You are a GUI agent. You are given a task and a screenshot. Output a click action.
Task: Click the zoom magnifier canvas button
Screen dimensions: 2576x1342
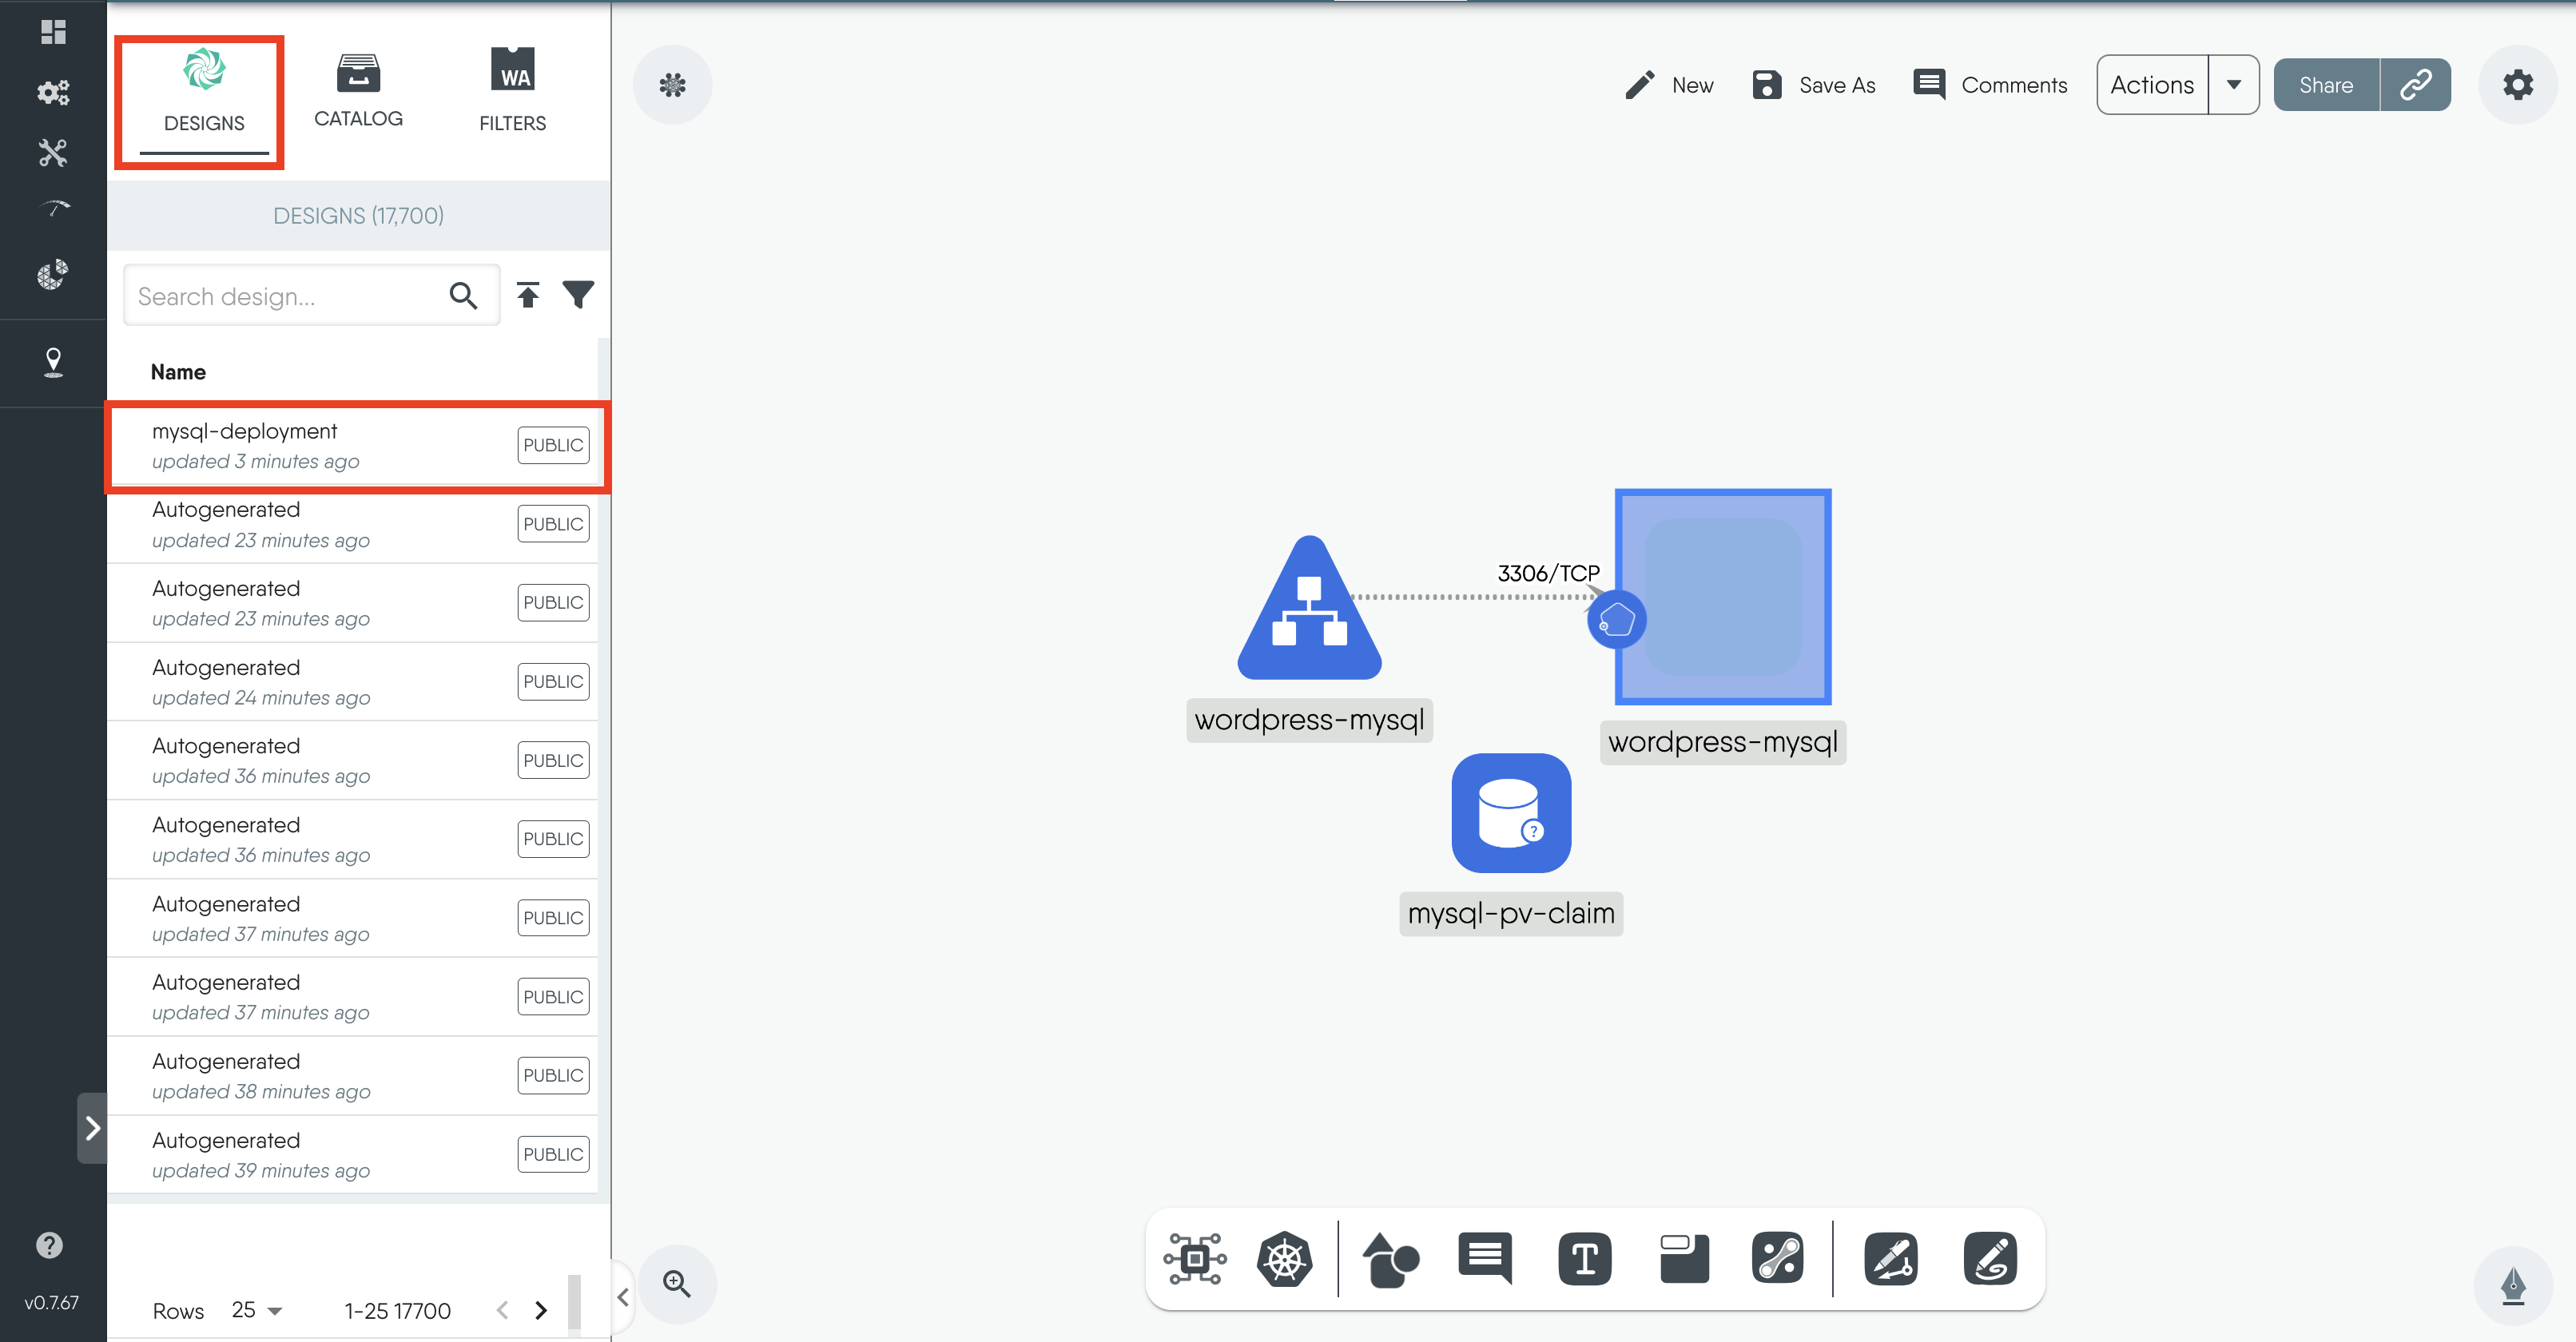[x=677, y=1283]
